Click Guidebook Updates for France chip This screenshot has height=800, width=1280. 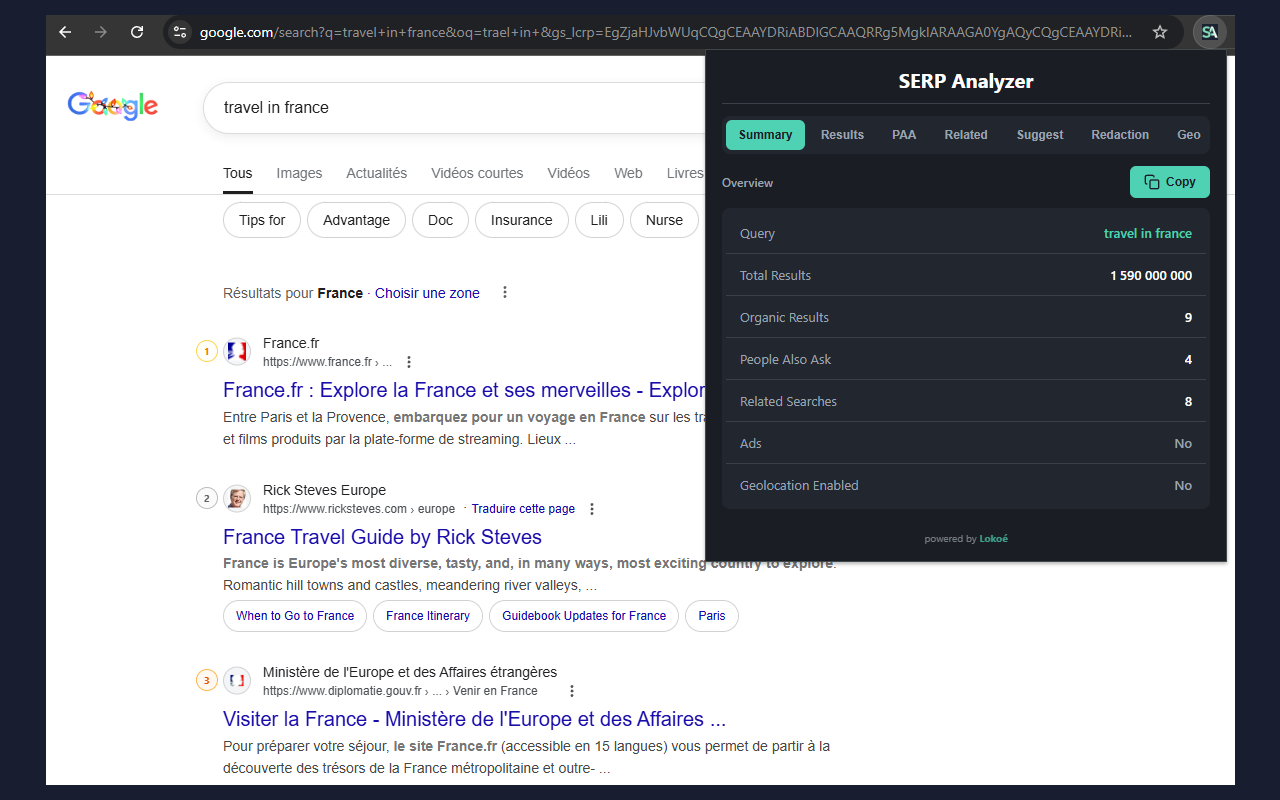coord(584,616)
